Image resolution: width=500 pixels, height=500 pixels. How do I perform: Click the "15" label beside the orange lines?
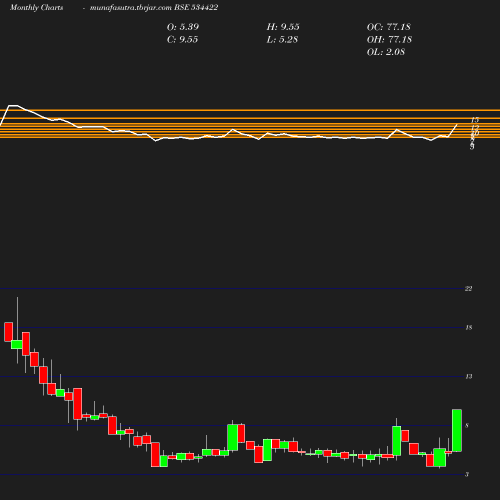click(475, 120)
